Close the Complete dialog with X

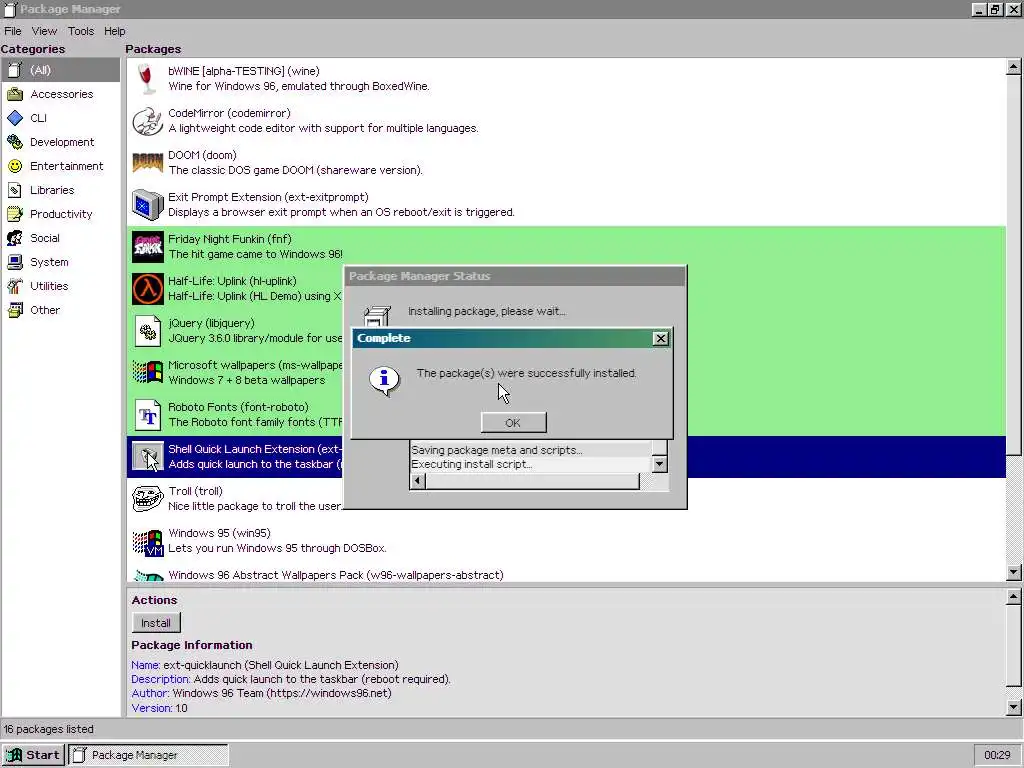point(660,338)
